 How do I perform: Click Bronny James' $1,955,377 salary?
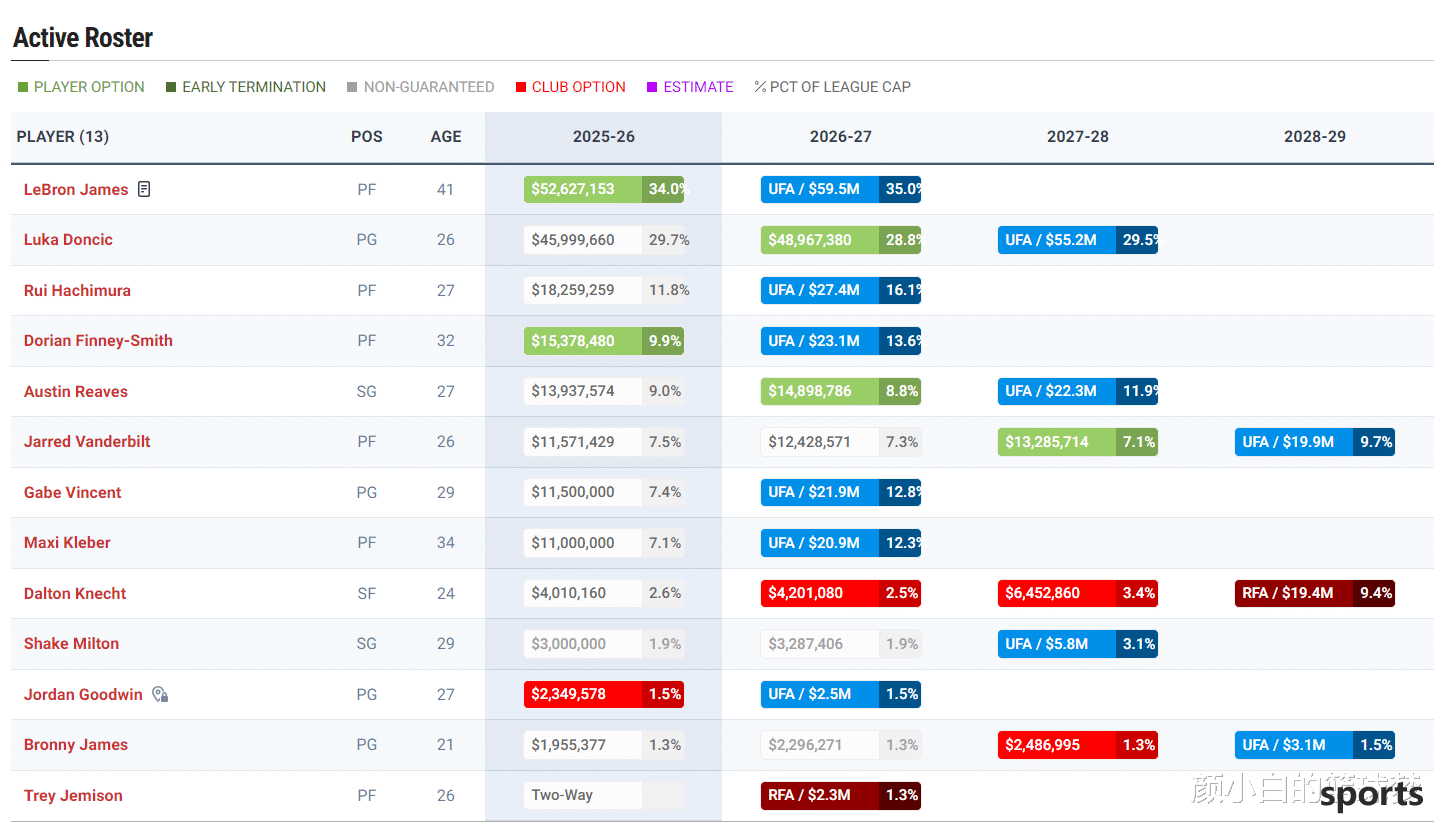(x=604, y=745)
